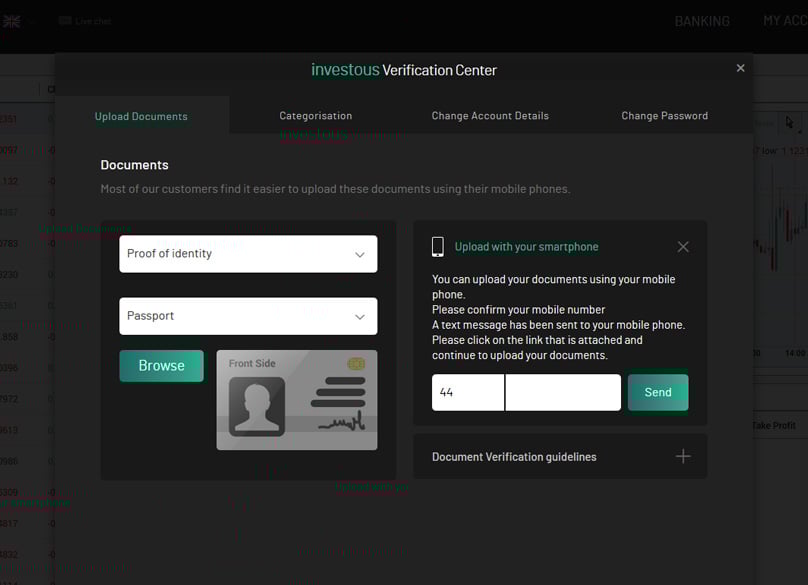Expand Document Verification guidelines section
Viewport: 808px width, 585px height.
tap(514, 457)
